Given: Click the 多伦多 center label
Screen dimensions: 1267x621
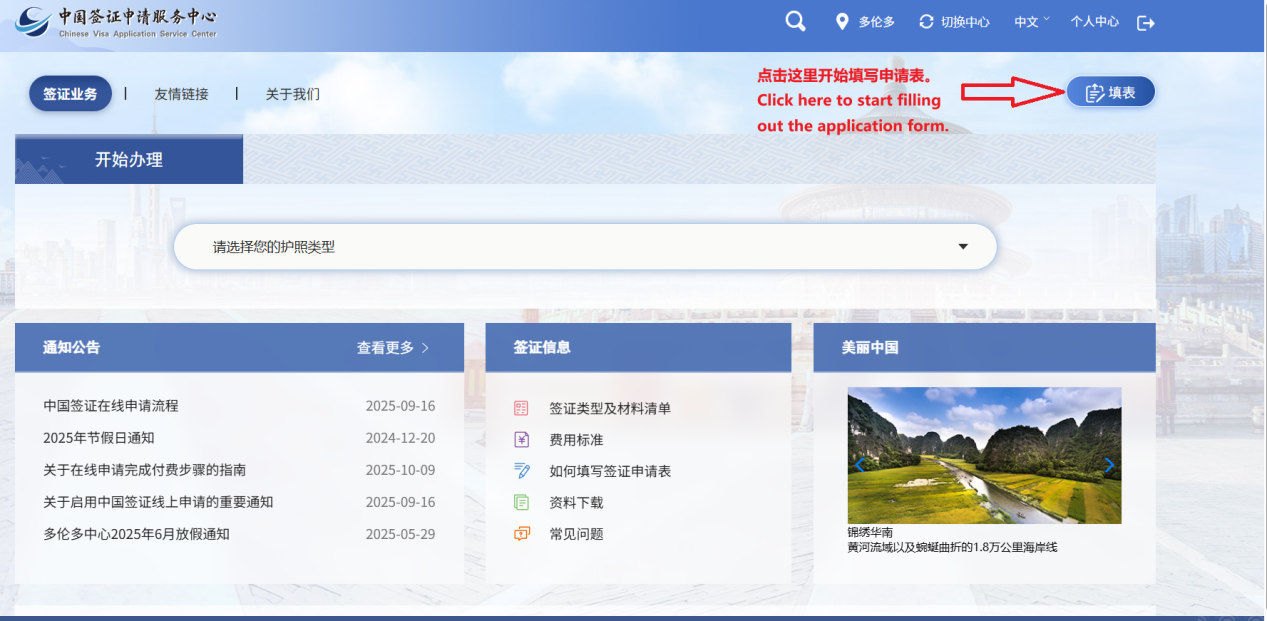Looking at the screenshot, I should tap(876, 22).
